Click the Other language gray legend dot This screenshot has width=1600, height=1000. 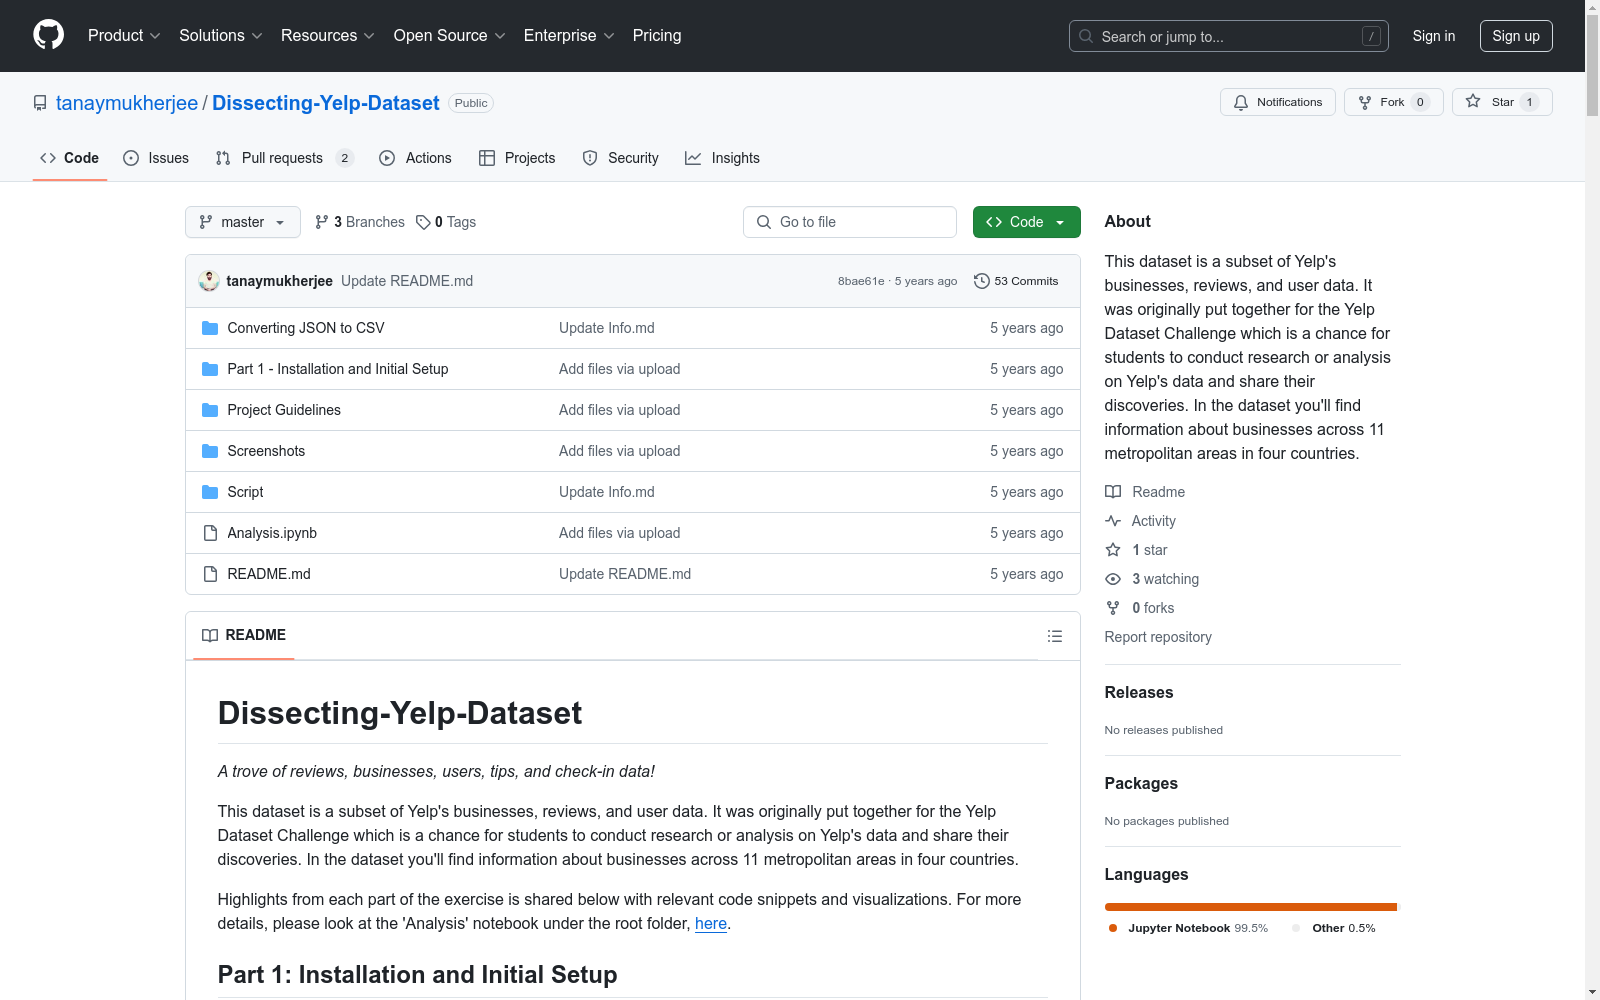(x=1297, y=928)
